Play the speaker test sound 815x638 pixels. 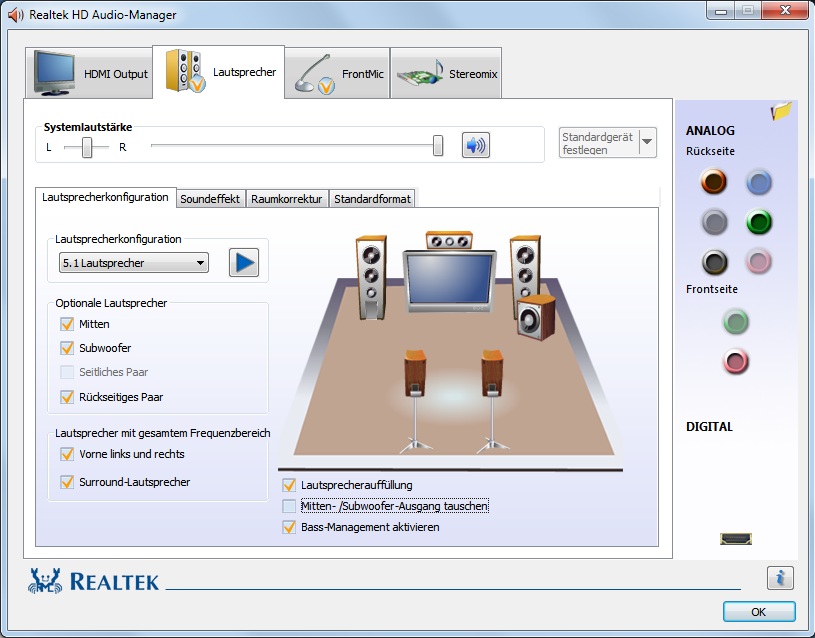point(244,263)
